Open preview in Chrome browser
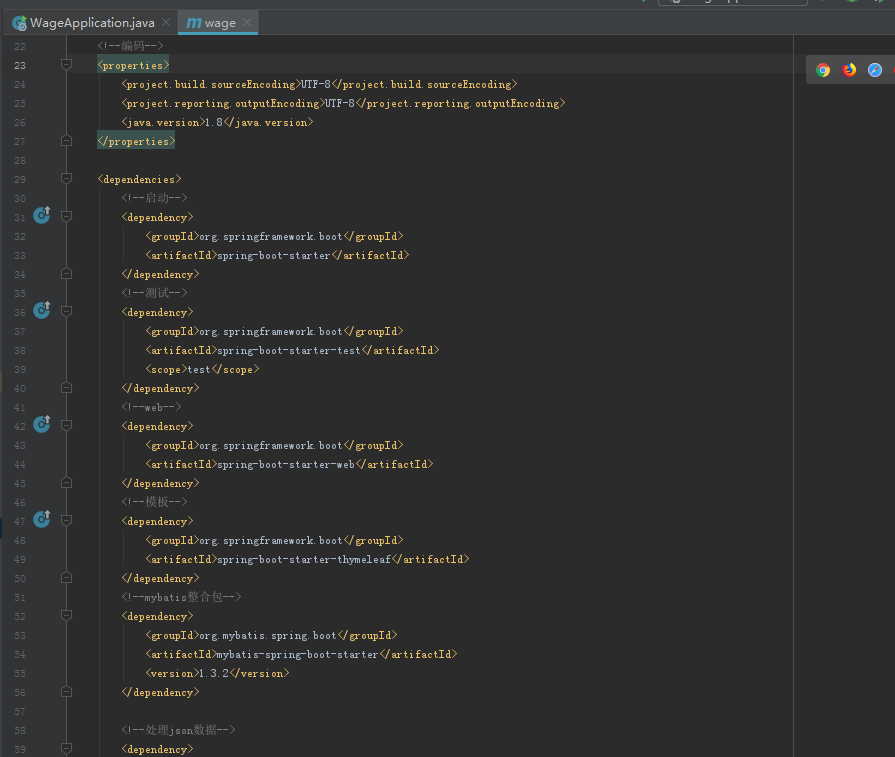 click(823, 70)
